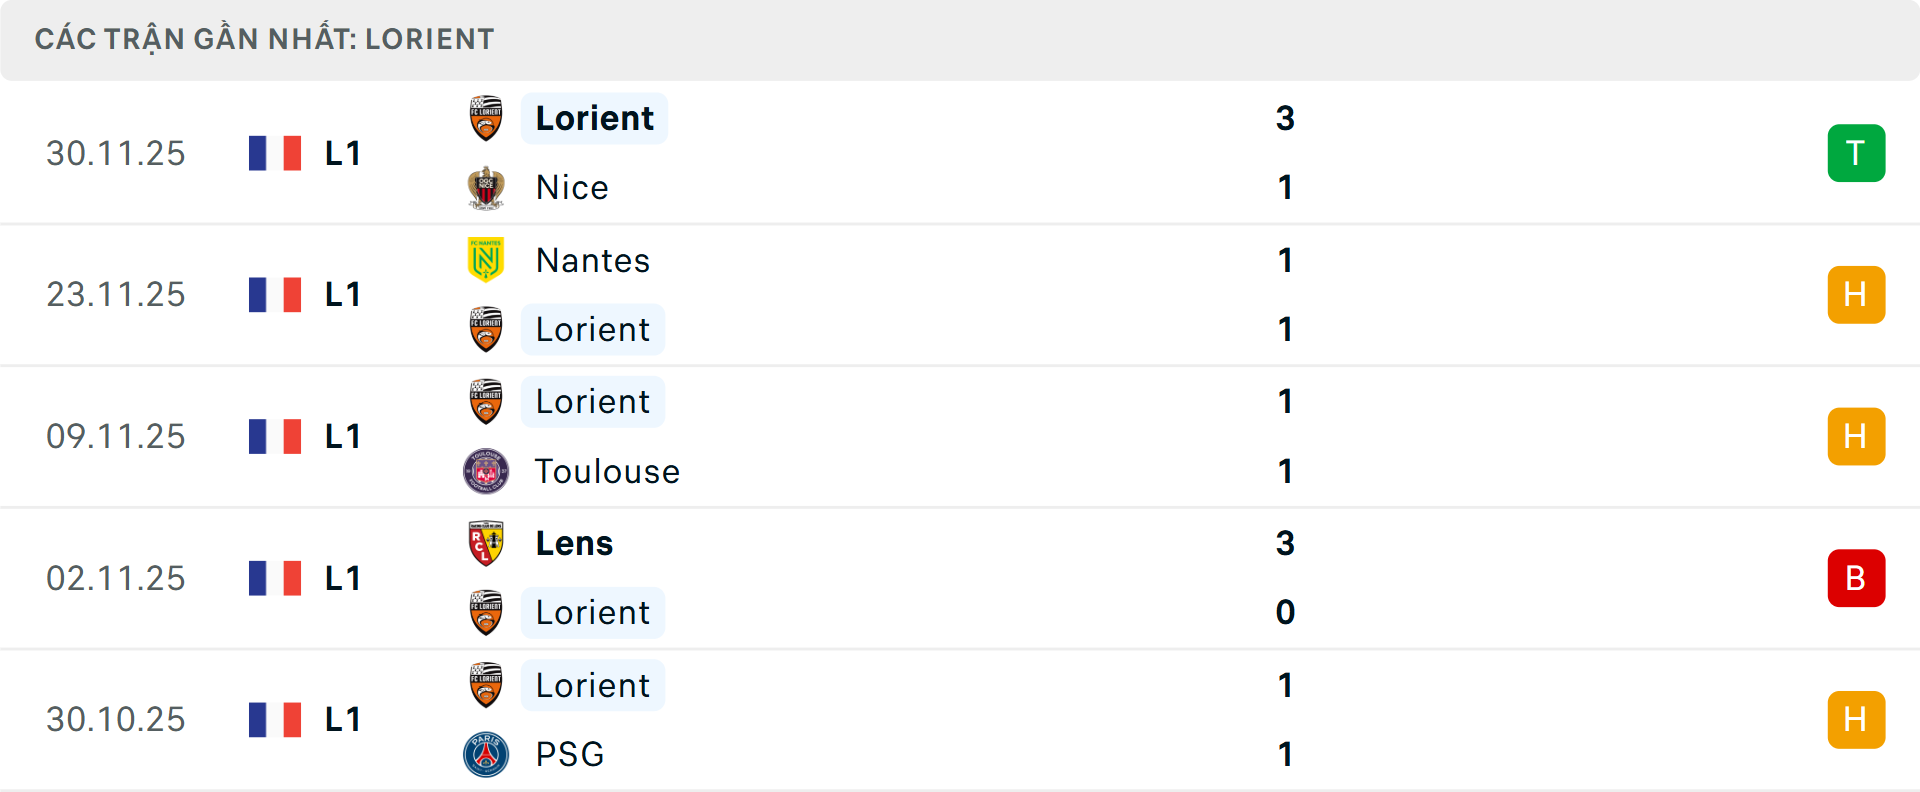Open the highlighted Lorient team link in the top match

(x=594, y=117)
